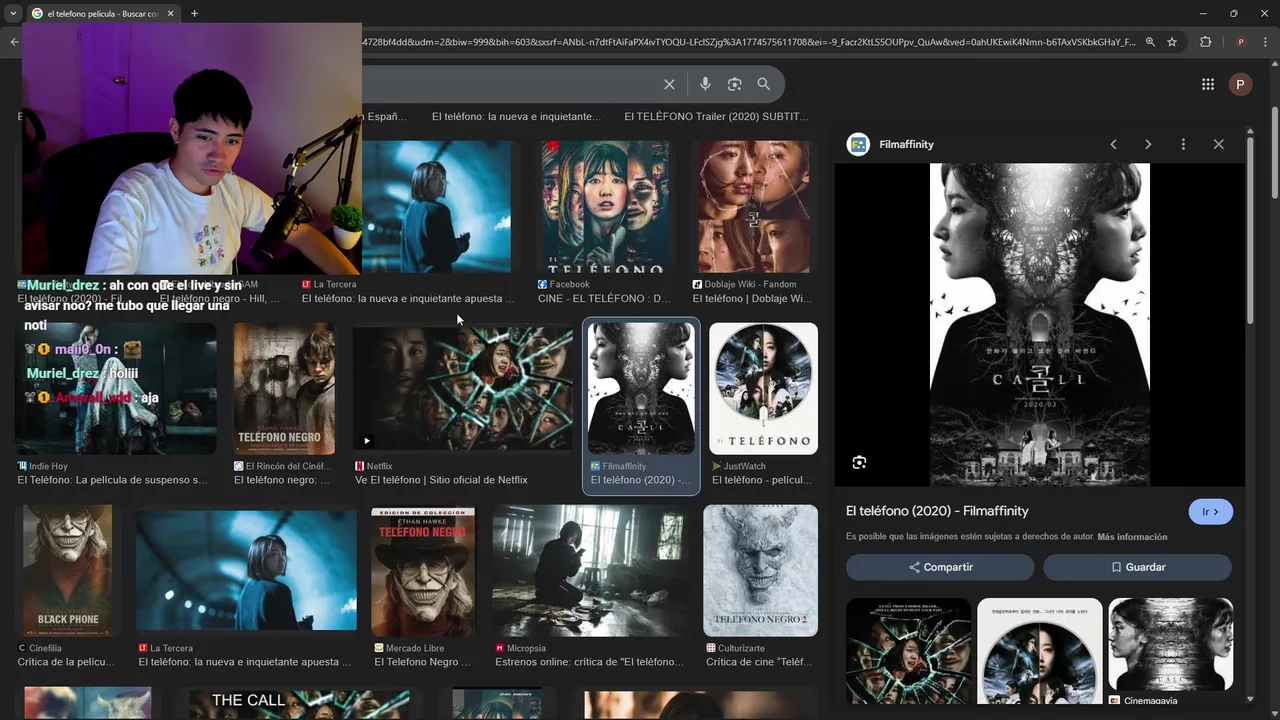
Task: Open the Micropsia dark room image result
Action: 590,571
